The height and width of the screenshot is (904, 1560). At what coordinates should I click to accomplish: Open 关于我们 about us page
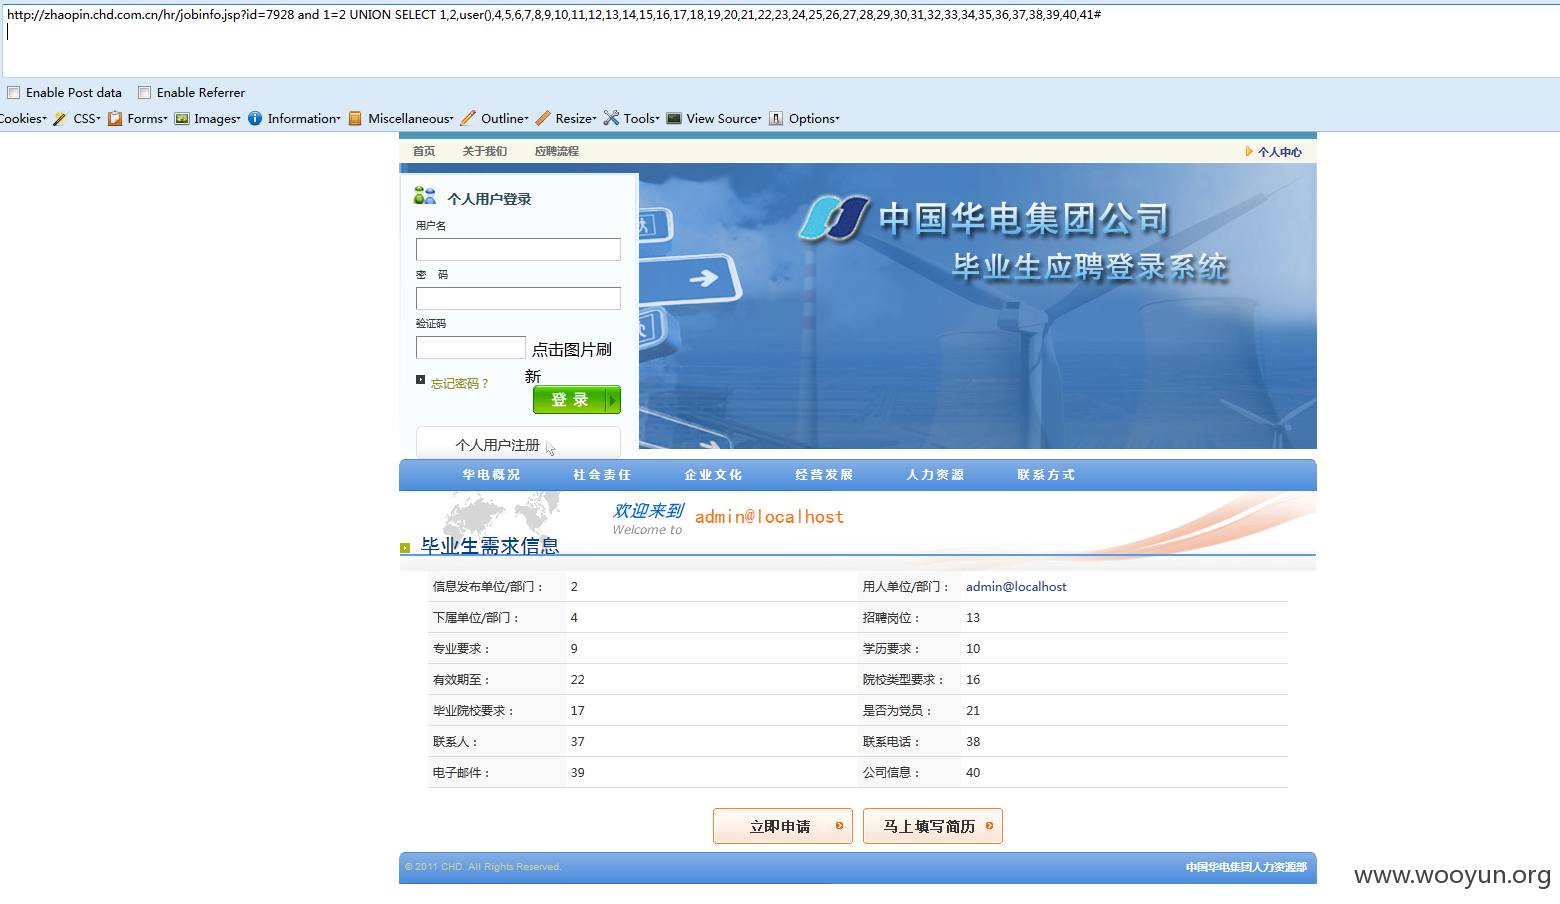(485, 152)
